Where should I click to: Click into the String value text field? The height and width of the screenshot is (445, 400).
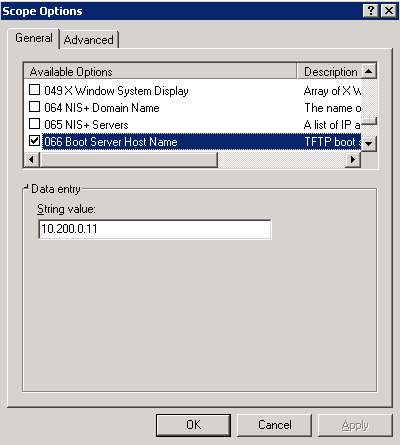pos(155,229)
